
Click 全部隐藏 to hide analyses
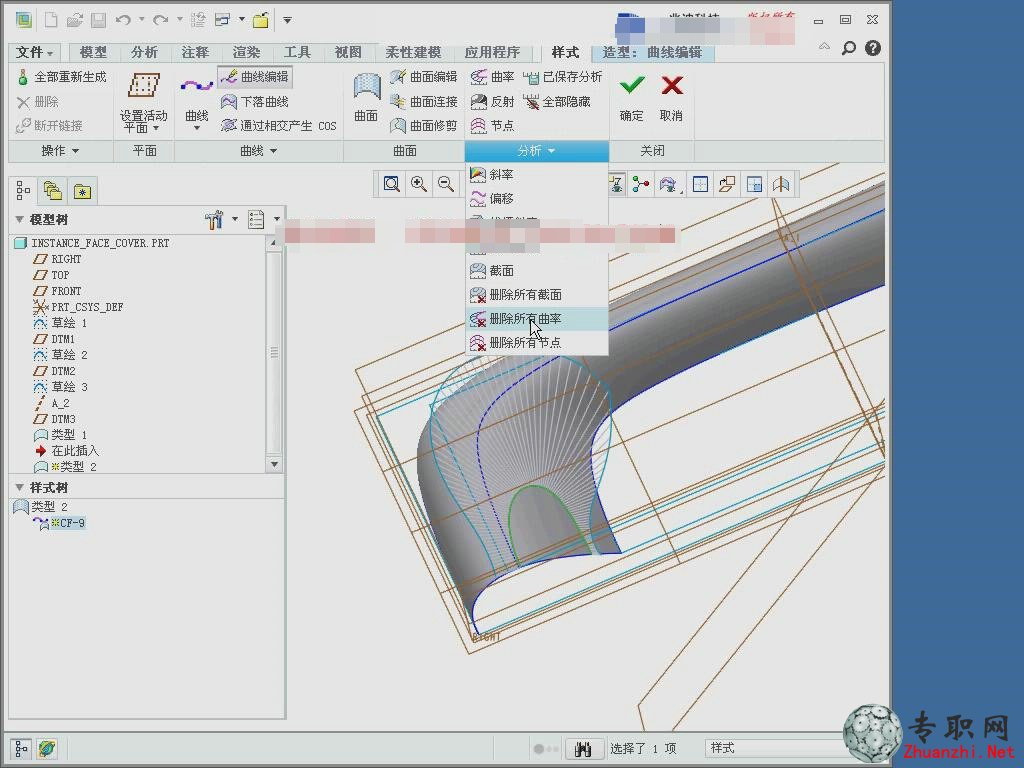tap(557, 102)
